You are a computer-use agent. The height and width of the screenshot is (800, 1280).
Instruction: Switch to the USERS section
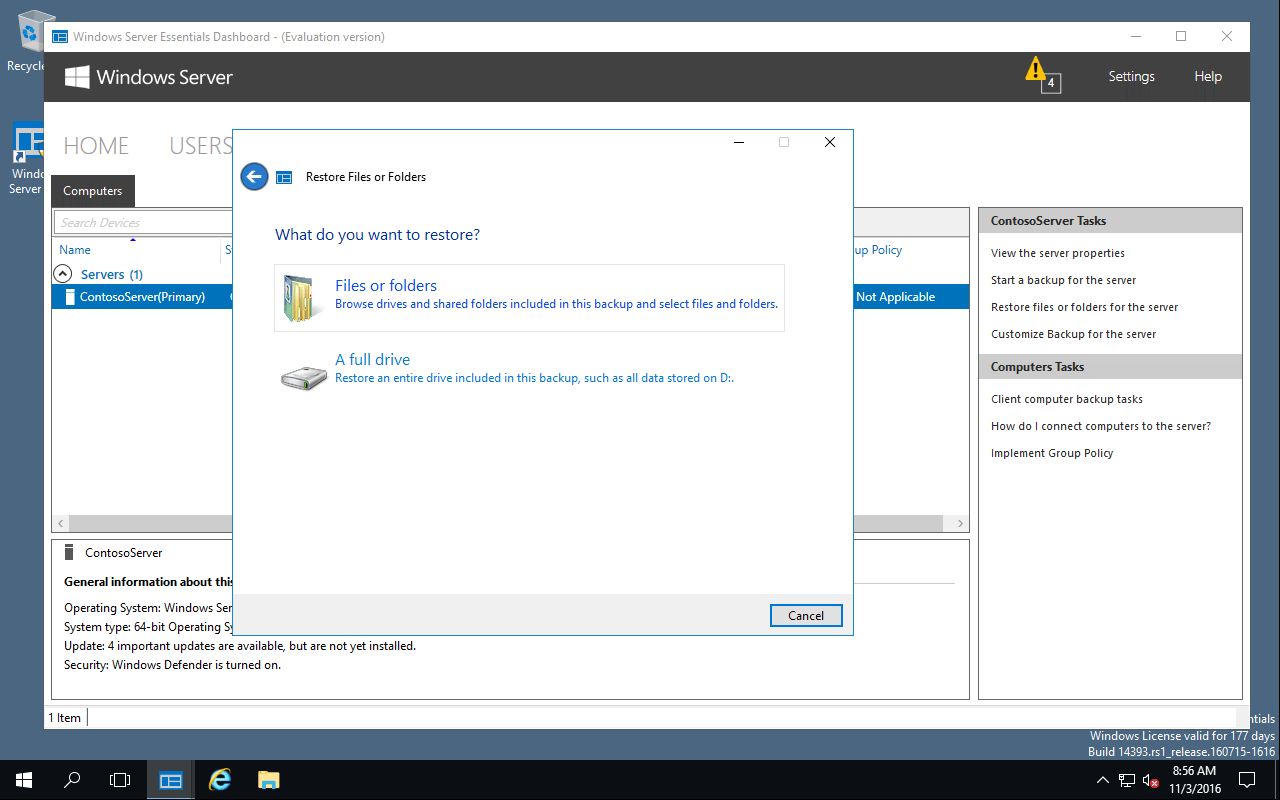tap(200, 146)
